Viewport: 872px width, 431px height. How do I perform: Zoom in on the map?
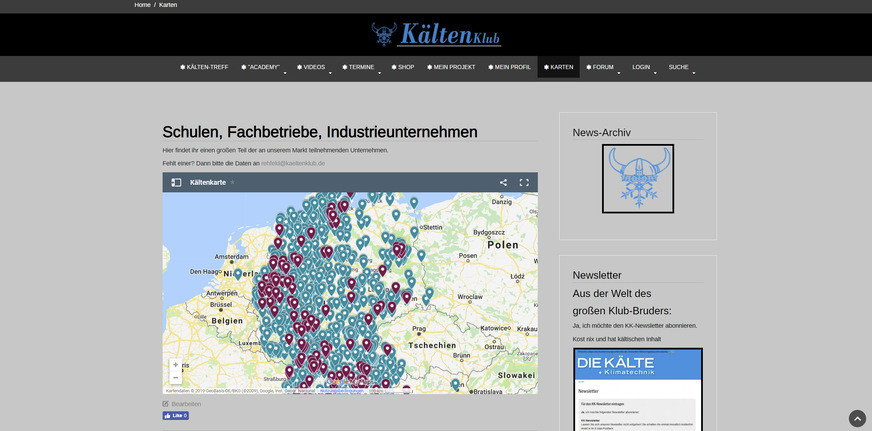pyautogui.click(x=176, y=365)
